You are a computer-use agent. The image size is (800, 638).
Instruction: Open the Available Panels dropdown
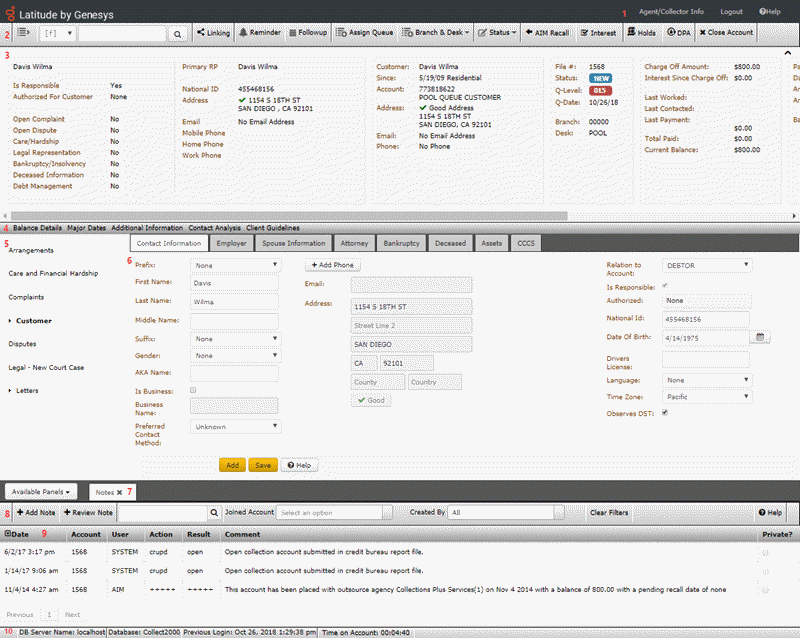pyautogui.click(x=42, y=493)
